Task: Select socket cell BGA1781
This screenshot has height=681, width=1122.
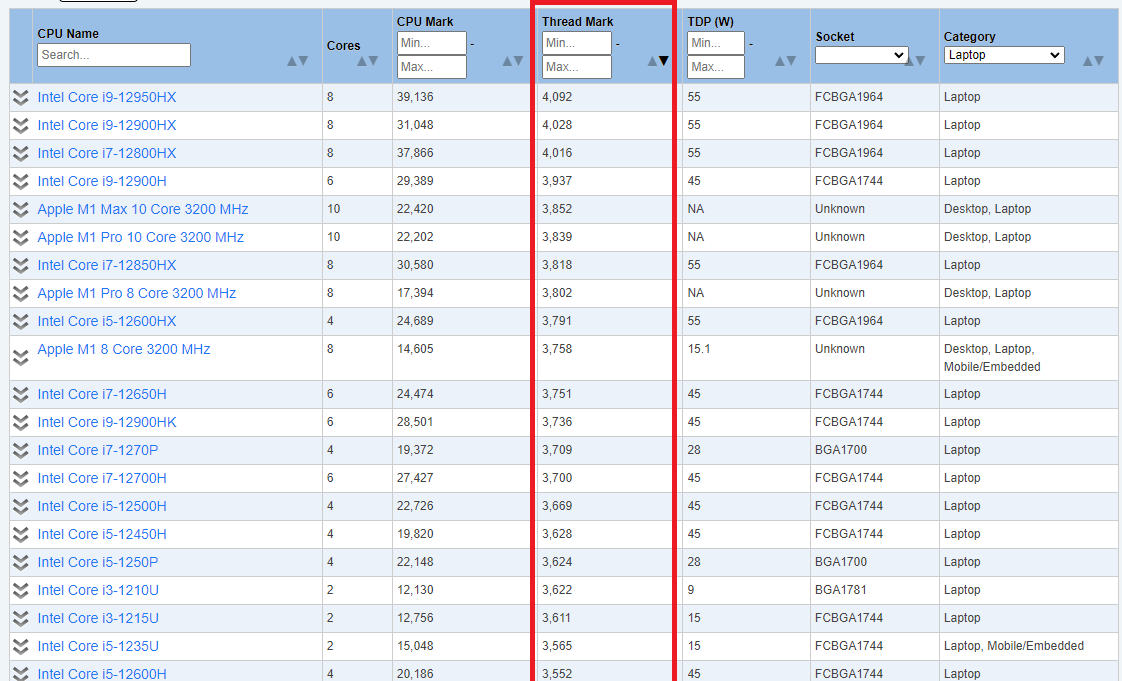Action: (x=840, y=589)
